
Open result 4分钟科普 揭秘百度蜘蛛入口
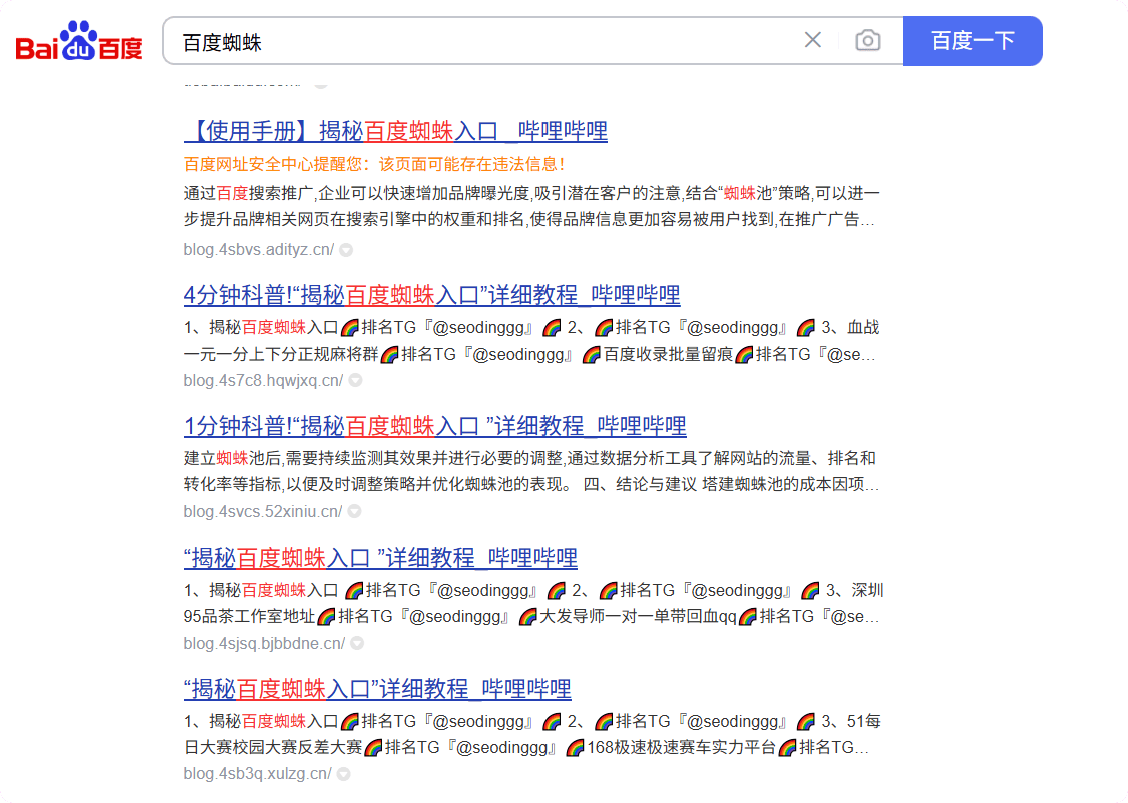click(432, 295)
